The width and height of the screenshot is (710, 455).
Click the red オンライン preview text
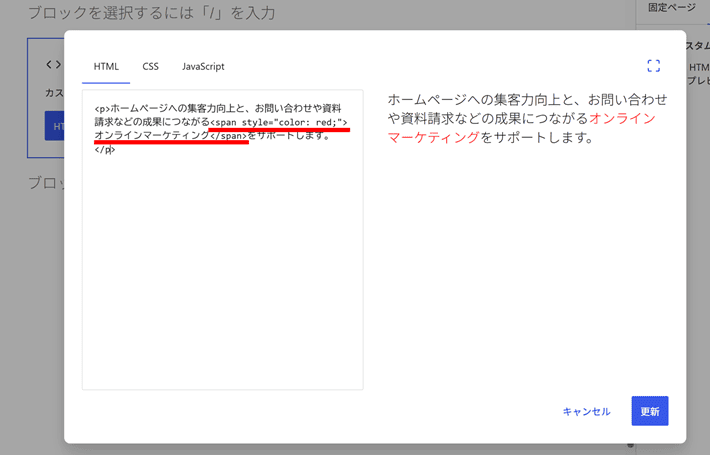click(x=623, y=118)
